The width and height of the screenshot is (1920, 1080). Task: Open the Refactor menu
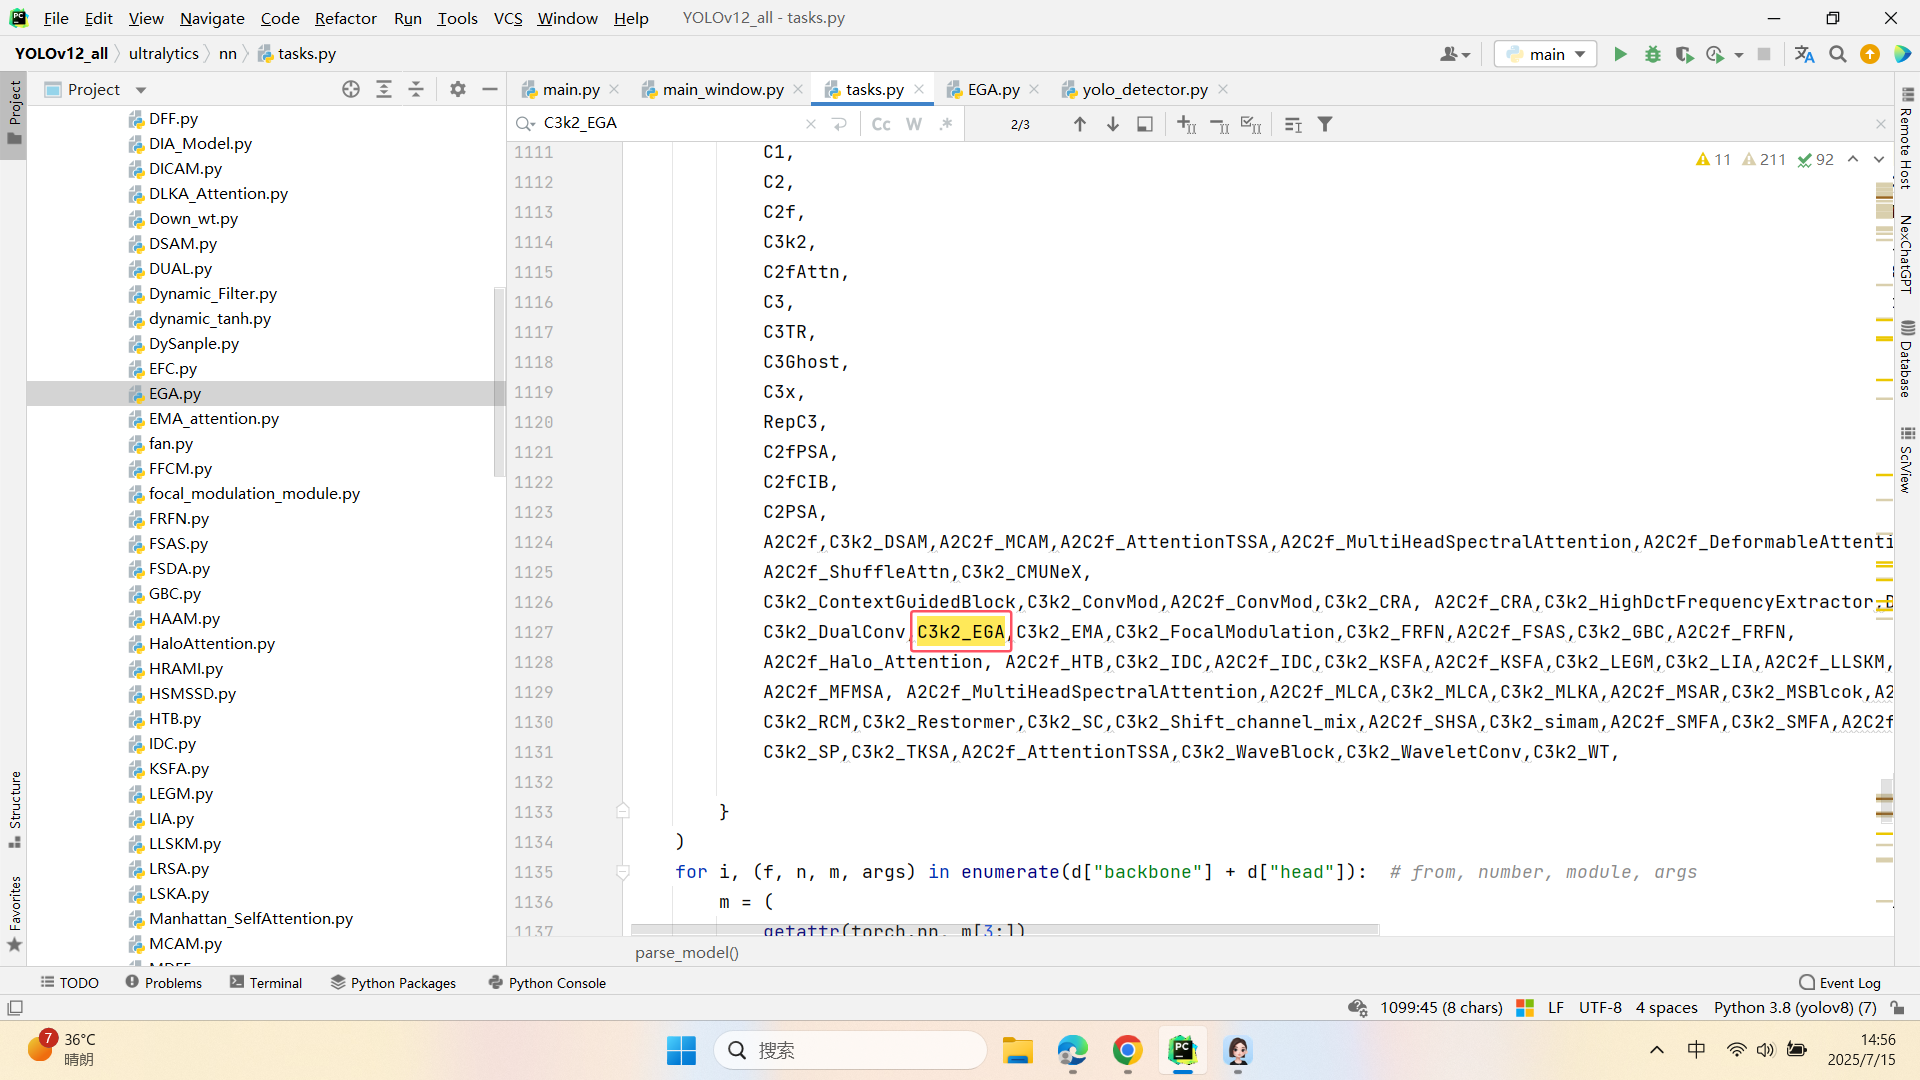(x=345, y=18)
